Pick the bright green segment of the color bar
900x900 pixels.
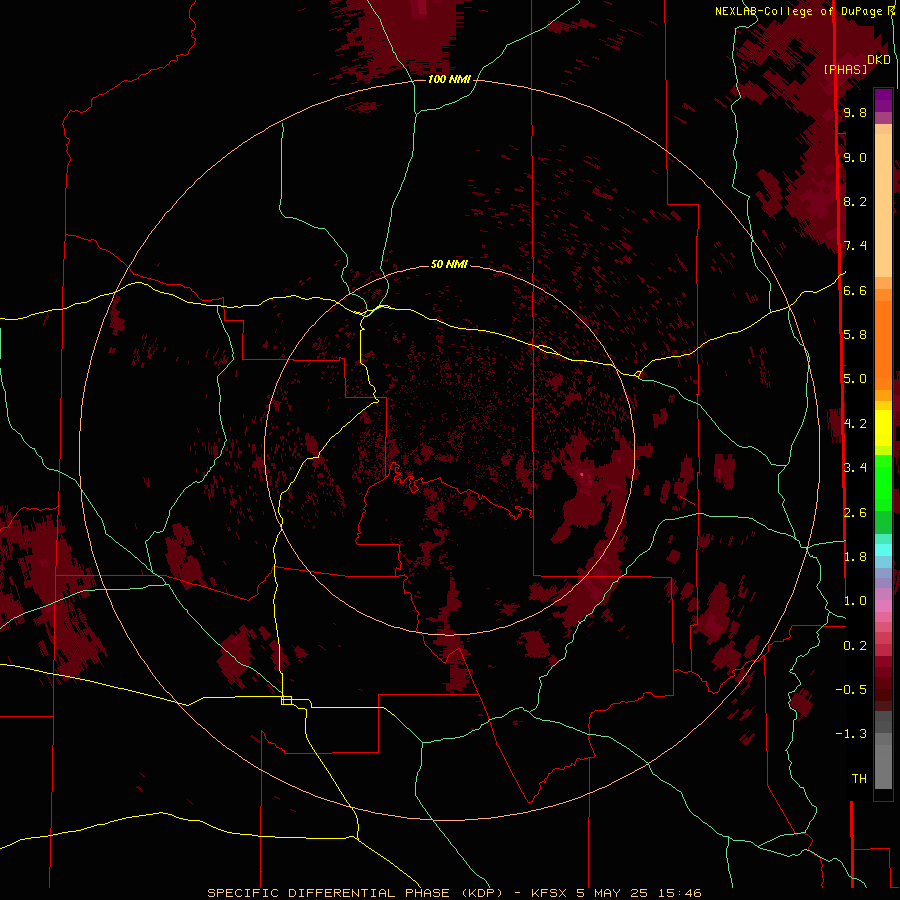[883, 482]
